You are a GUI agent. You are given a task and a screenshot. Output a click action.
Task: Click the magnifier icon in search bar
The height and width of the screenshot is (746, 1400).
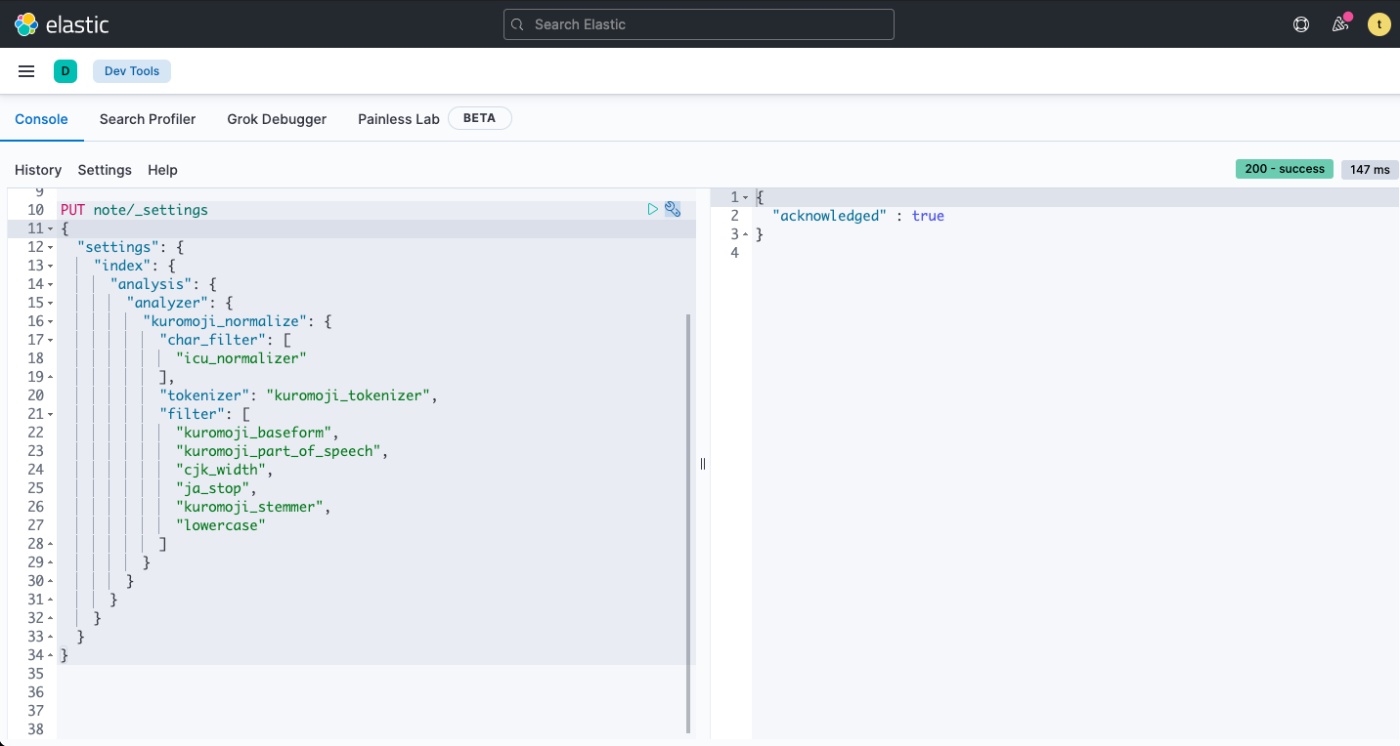pyautogui.click(x=517, y=24)
